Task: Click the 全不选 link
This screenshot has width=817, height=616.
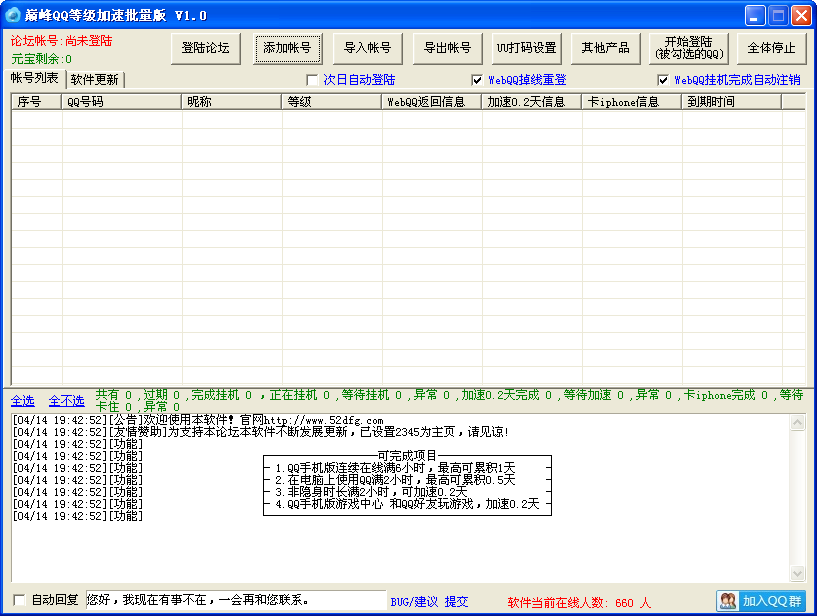Action: [67, 401]
